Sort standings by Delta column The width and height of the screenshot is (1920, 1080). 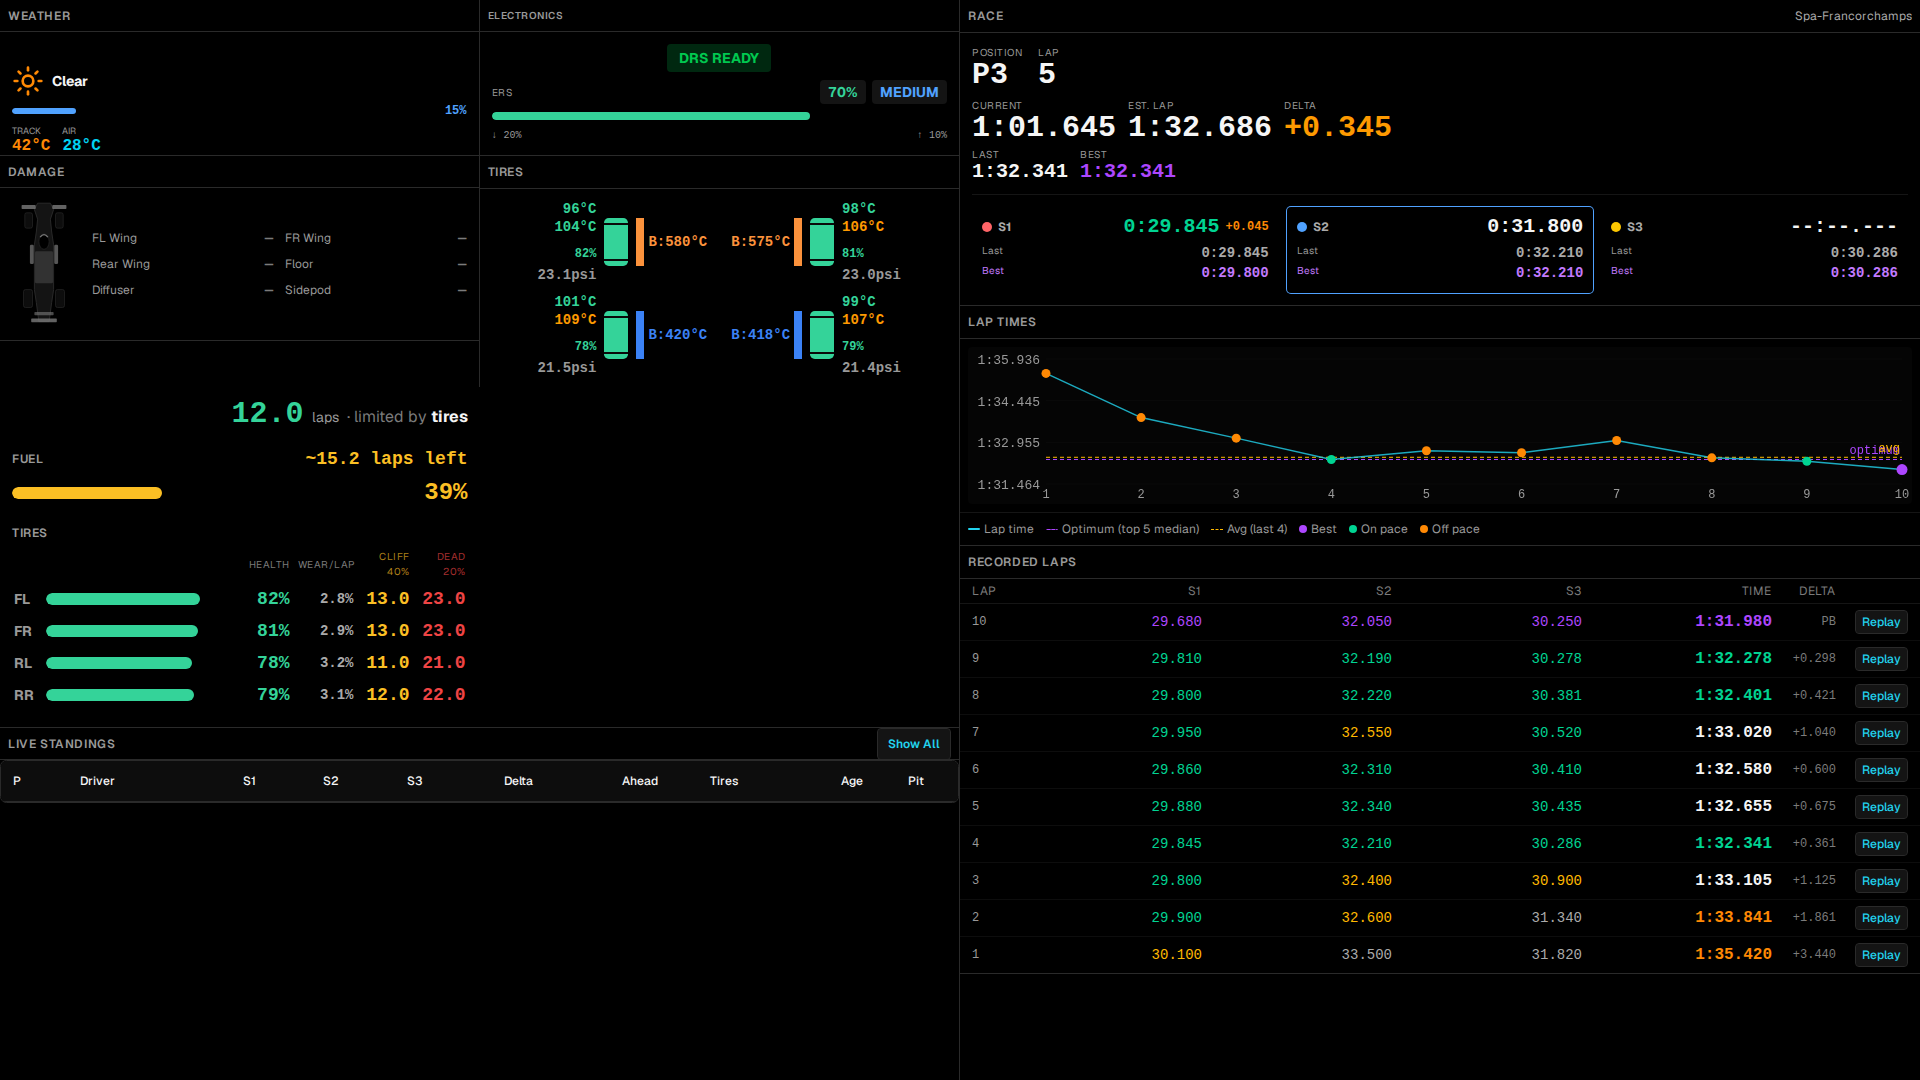click(x=518, y=781)
